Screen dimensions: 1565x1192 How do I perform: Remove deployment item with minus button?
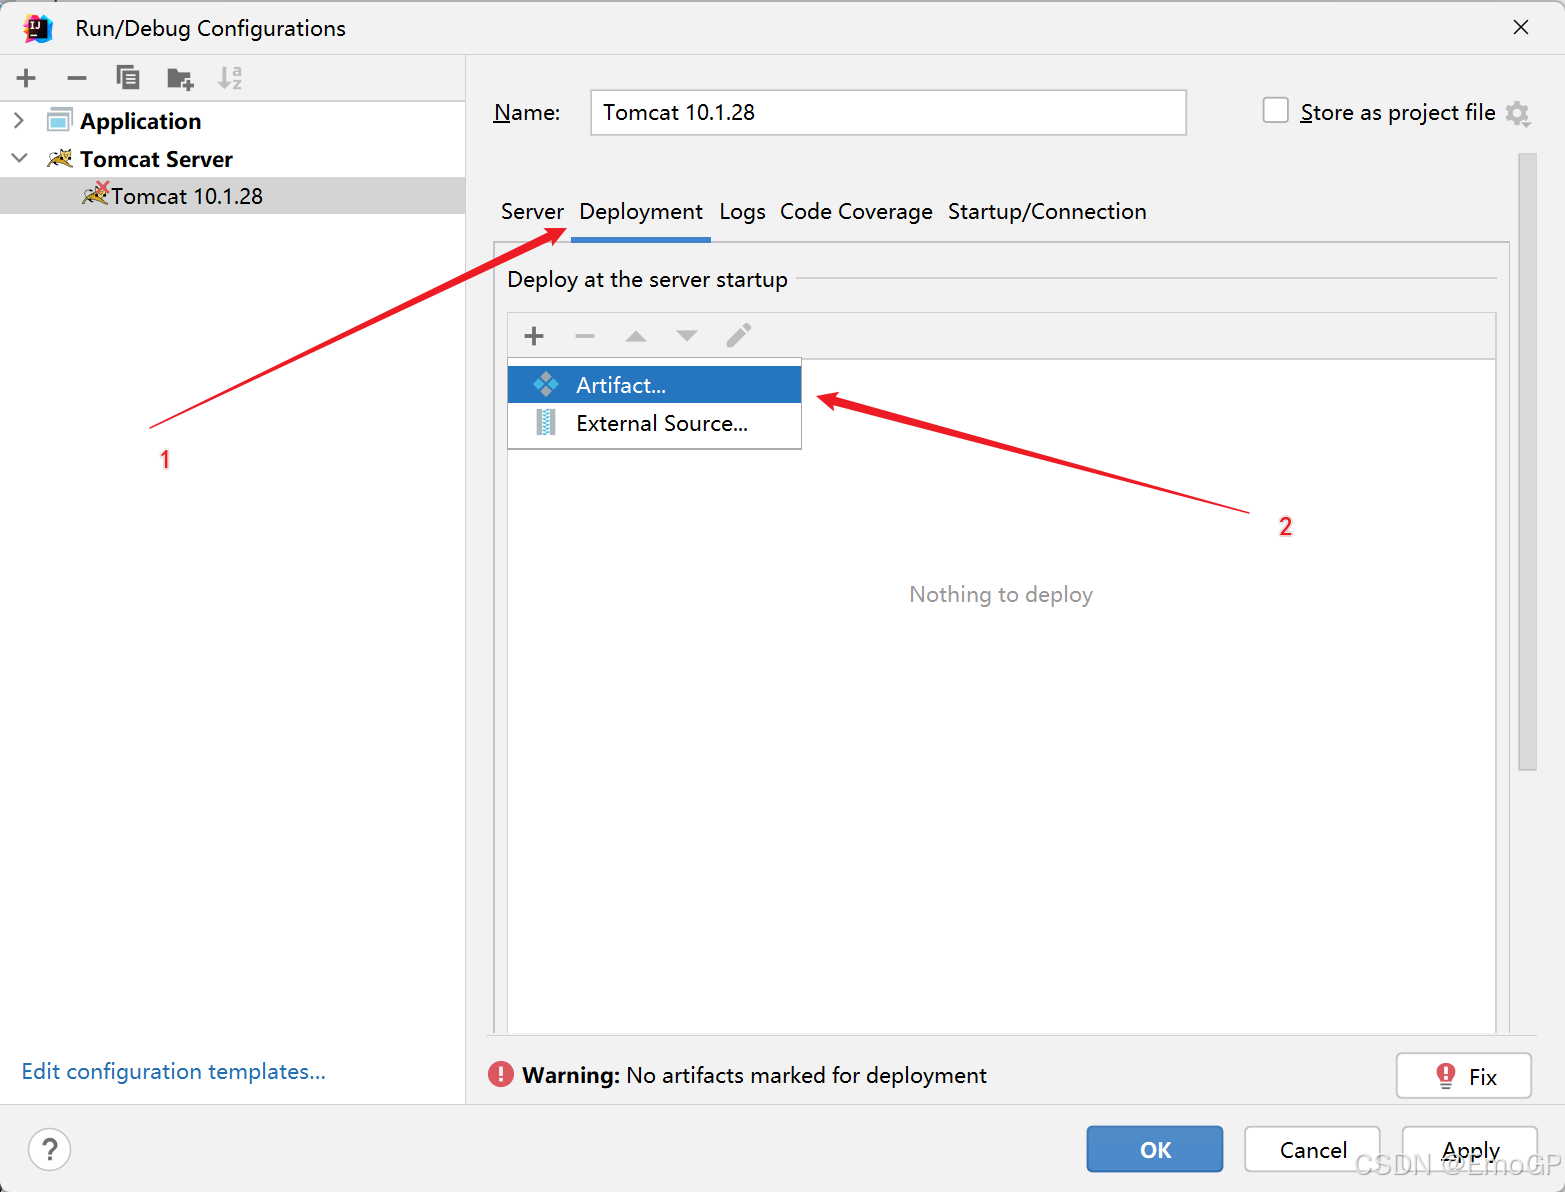[585, 336]
